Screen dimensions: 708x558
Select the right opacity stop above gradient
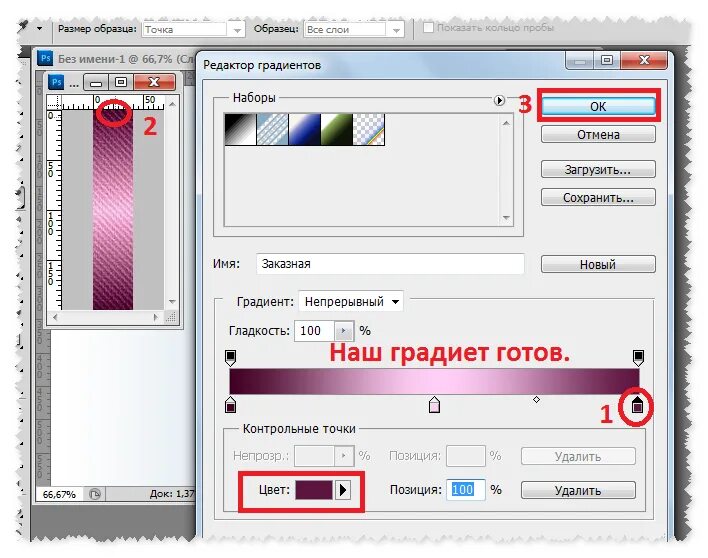638,358
